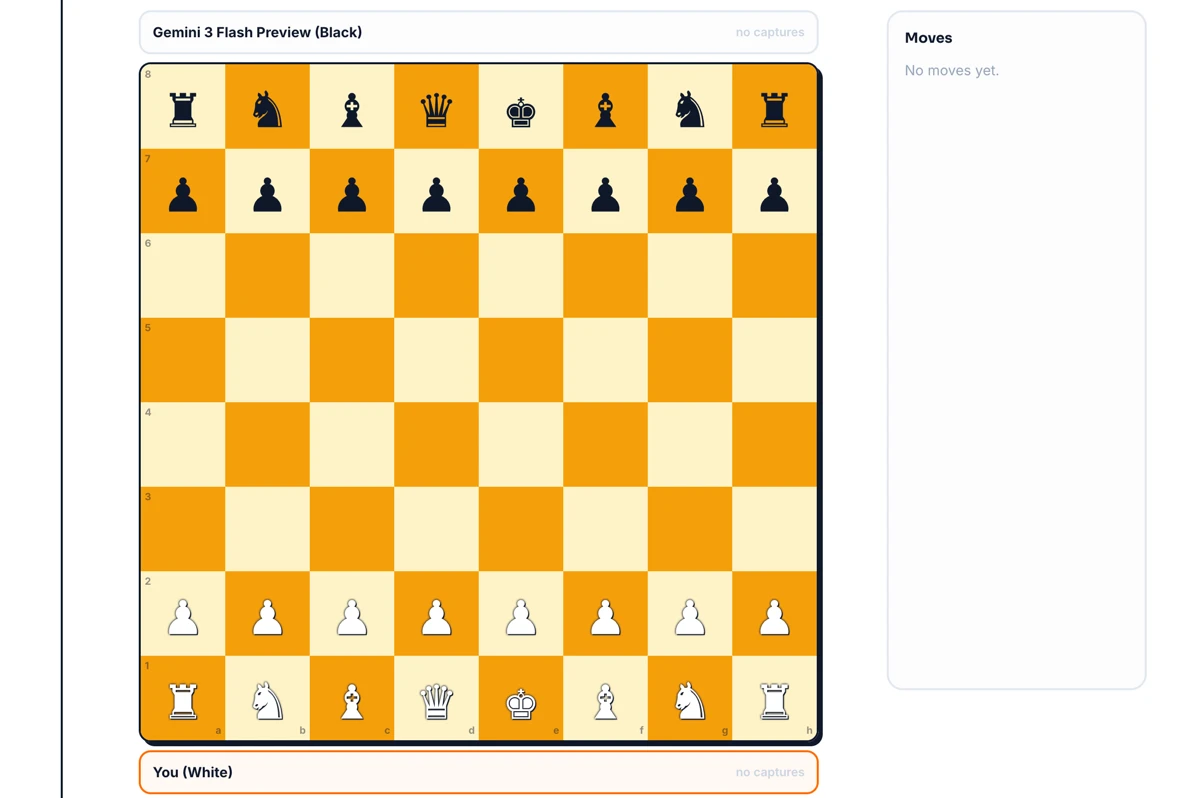Pick the white pawn on h2

[774, 617]
